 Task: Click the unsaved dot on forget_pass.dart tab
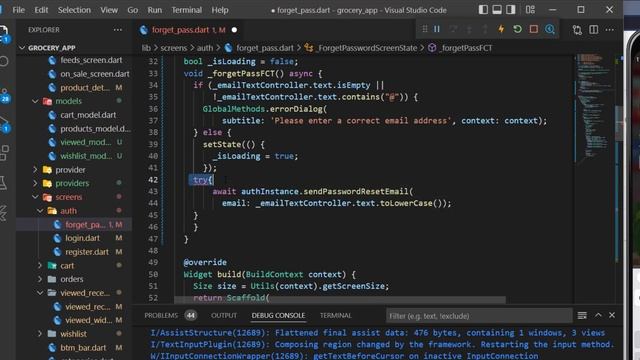(x=234, y=30)
